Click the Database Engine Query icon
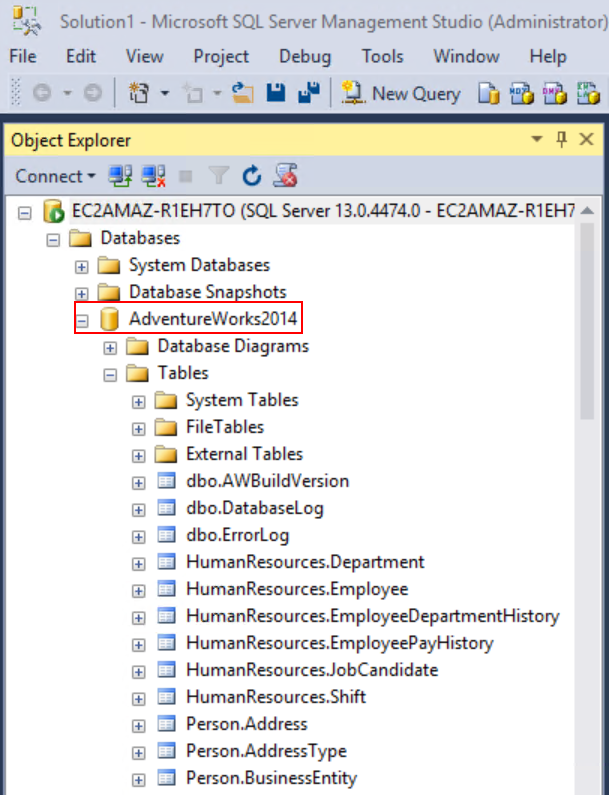 pos(488,93)
